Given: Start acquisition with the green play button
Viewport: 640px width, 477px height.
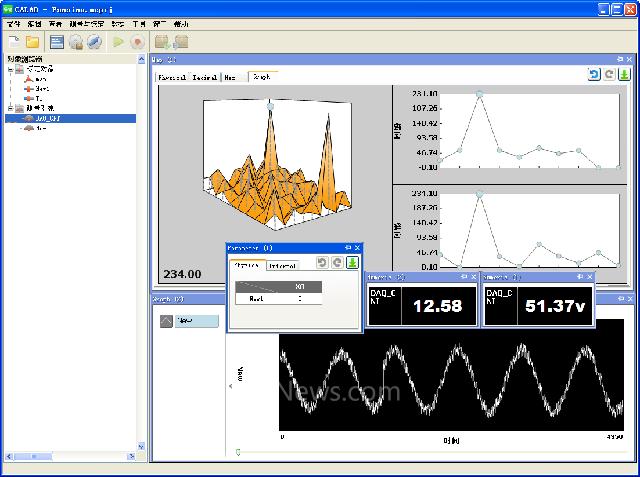Looking at the screenshot, I should [118, 42].
